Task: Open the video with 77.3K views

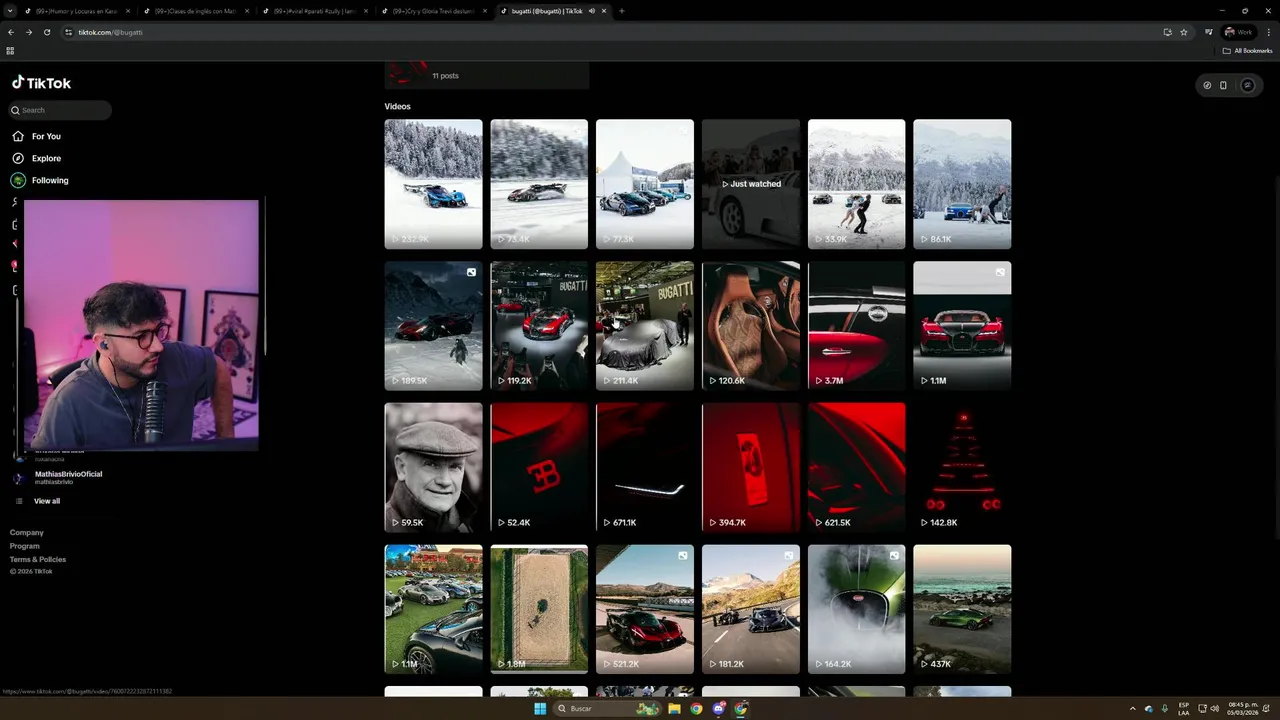Action: (x=645, y=184)
